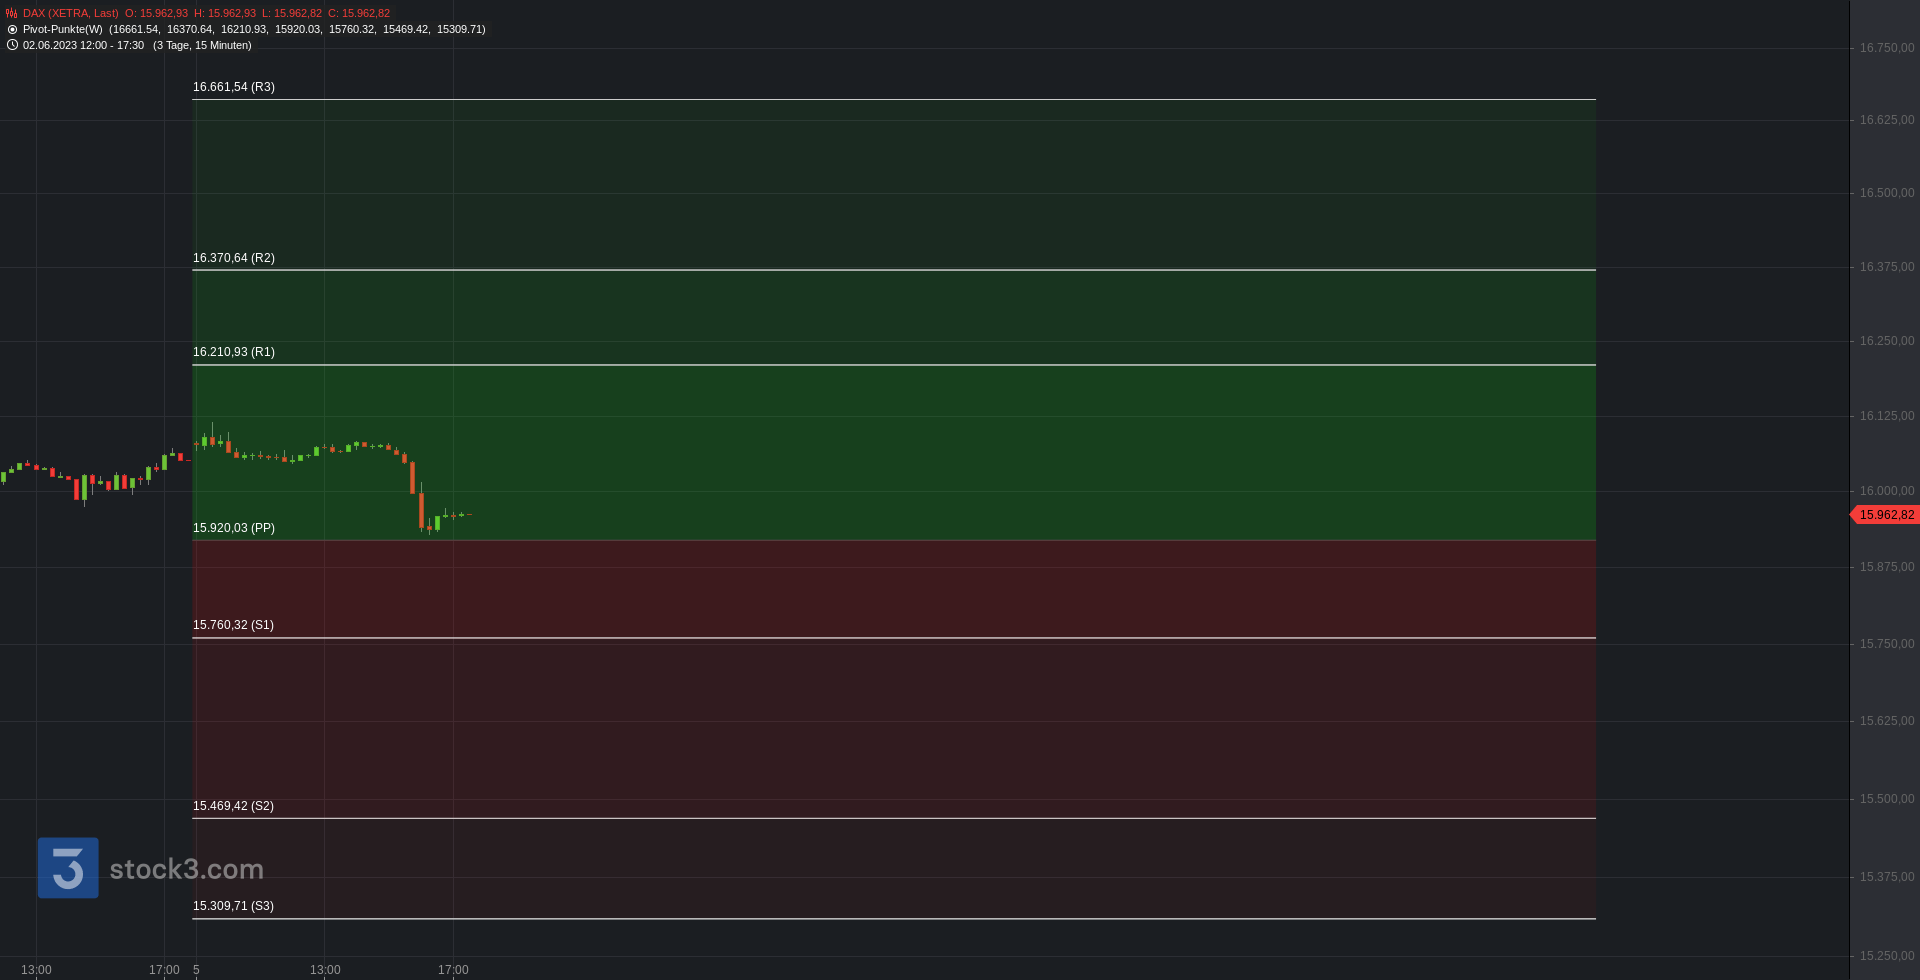Open the Pivot-Punkte(W) indicator label
The image size is (1920, 980).
pos(63,29)
